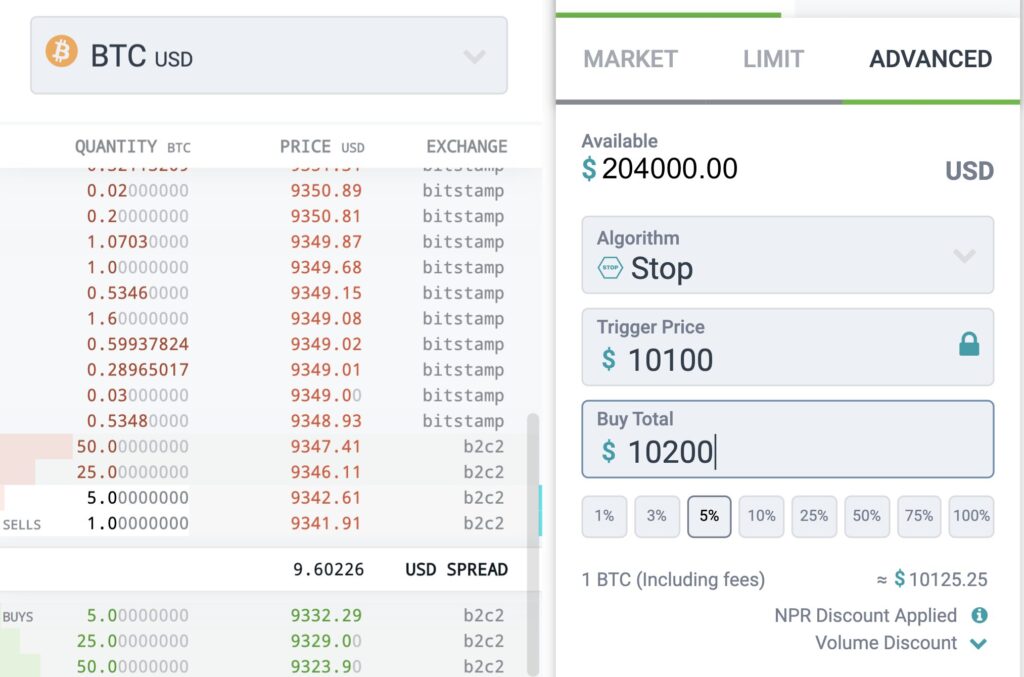Image resolution: width=1024 pixels, height=677 pixels.
Task: Choose the 3% amount button
Action: [x=656, y=516]
